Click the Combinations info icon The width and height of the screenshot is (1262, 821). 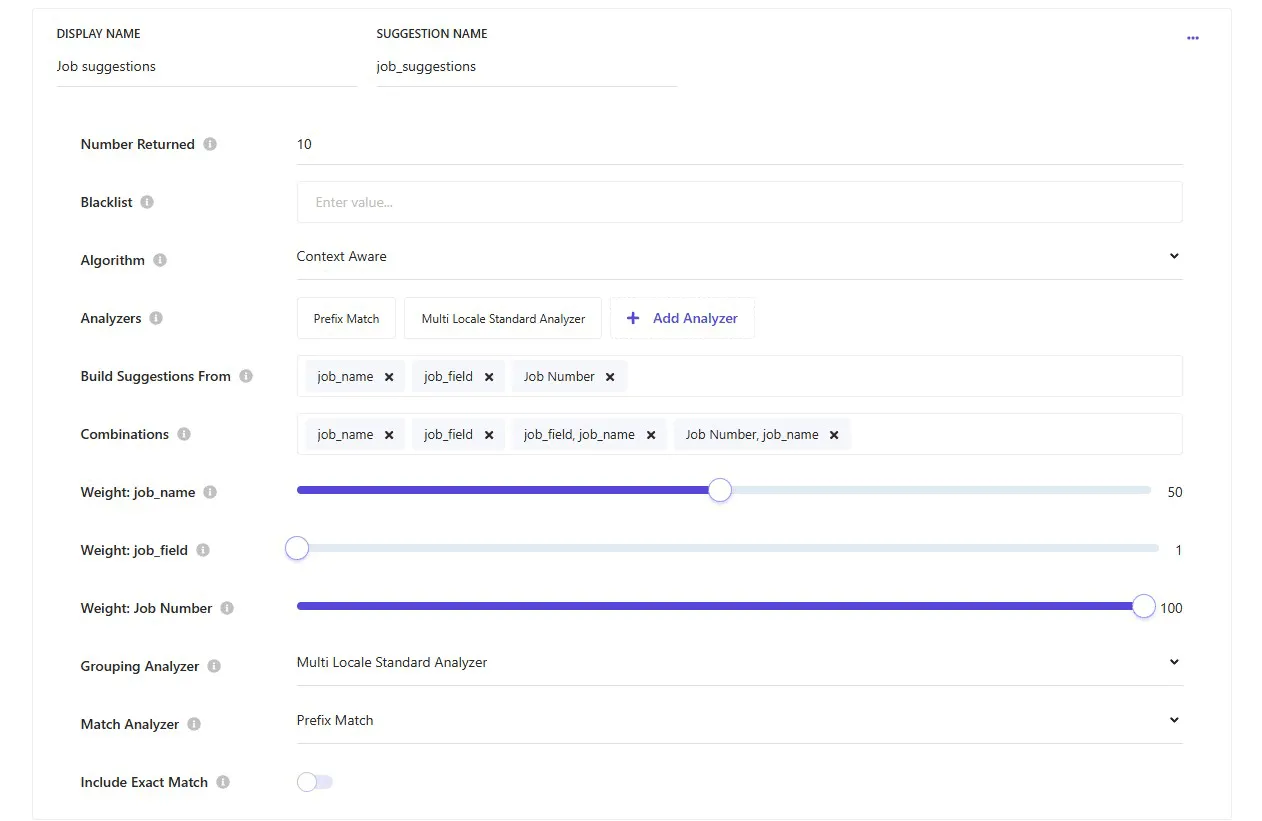184,434
